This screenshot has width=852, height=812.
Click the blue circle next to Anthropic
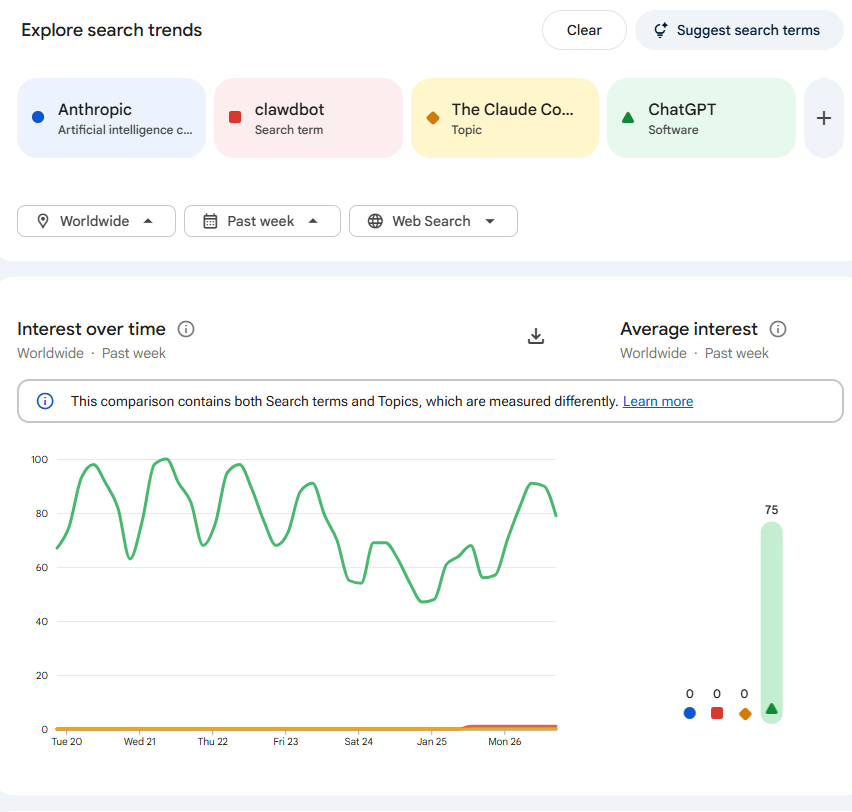tap(38, 117)
